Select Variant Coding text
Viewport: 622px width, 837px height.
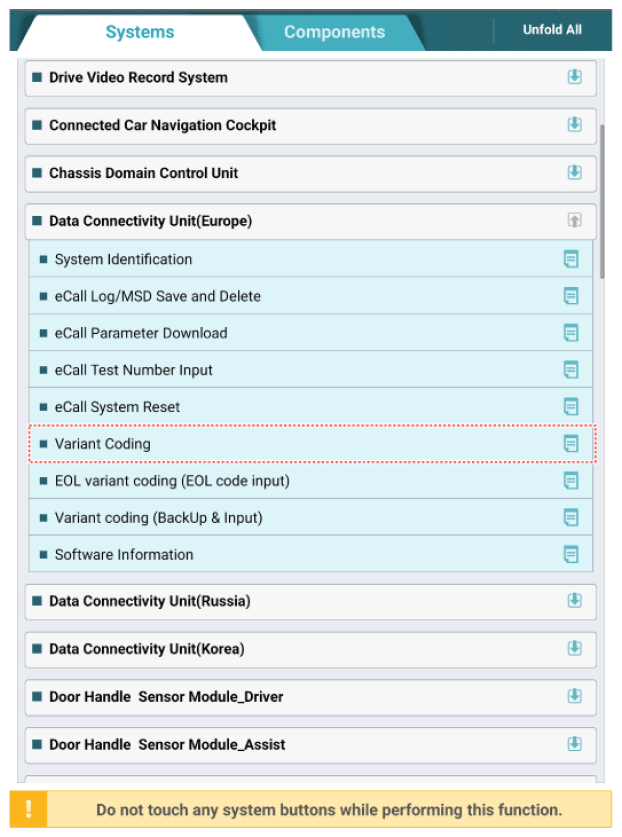[x=103, y=444]
